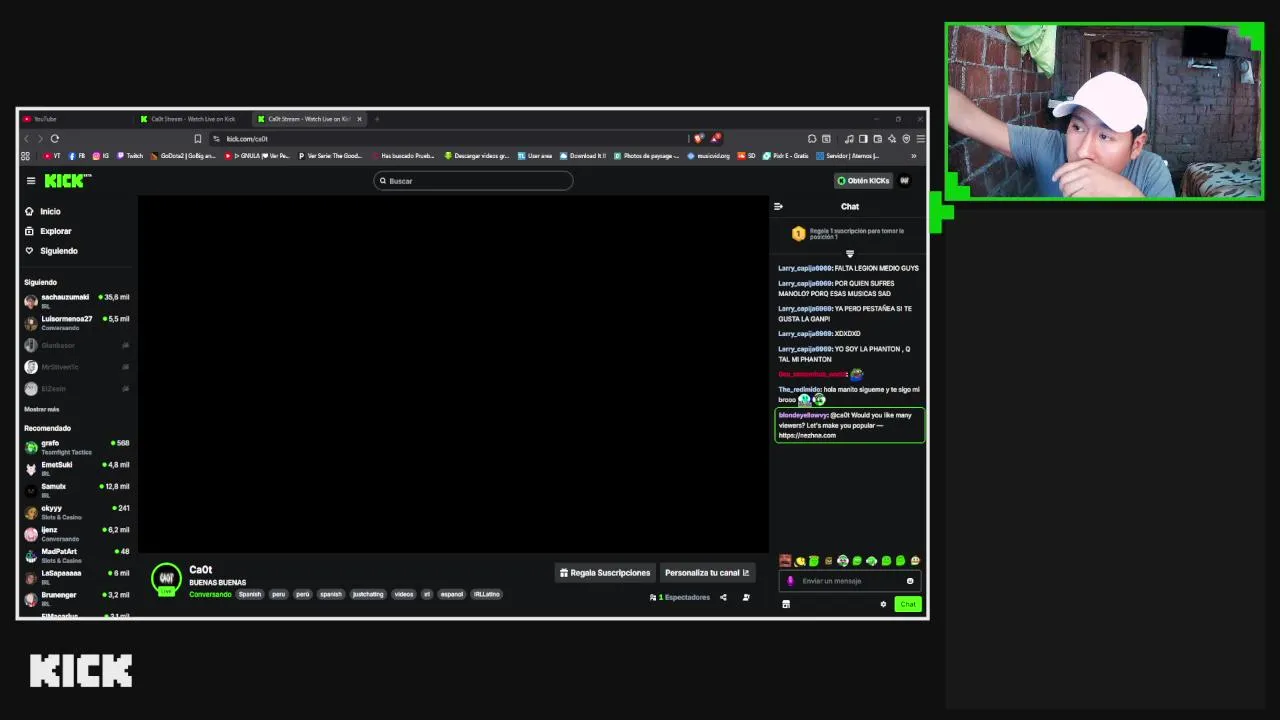Open the browser apps grid icon
This screenshot has height=720, width=1280.
click(26, 156)
